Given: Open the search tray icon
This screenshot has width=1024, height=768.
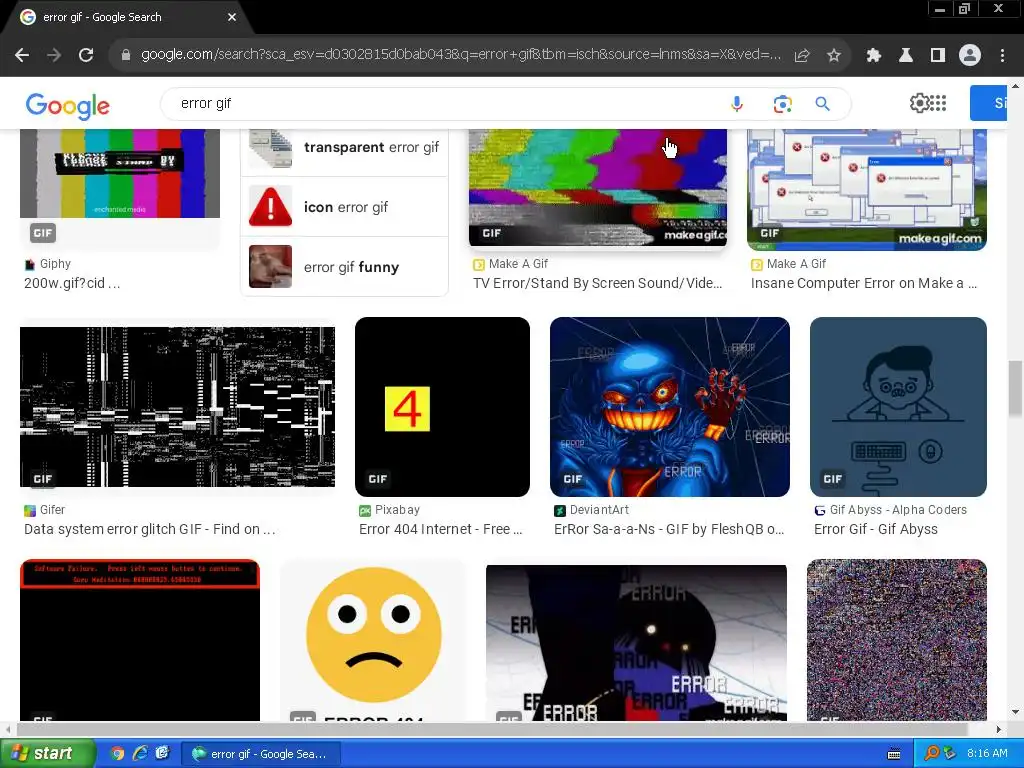Looking at the screenshot, I should click(931, 754).
